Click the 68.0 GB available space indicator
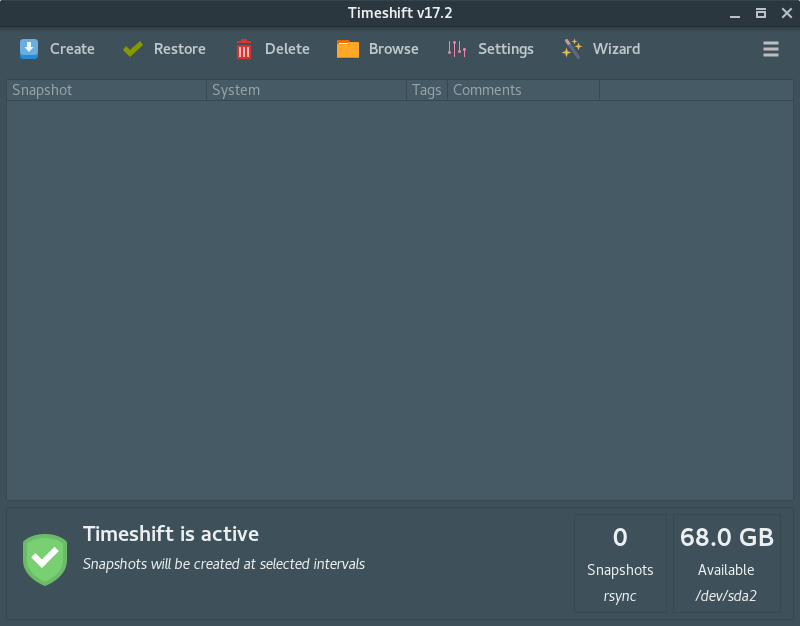800x626 pixels. click(726, 537)
